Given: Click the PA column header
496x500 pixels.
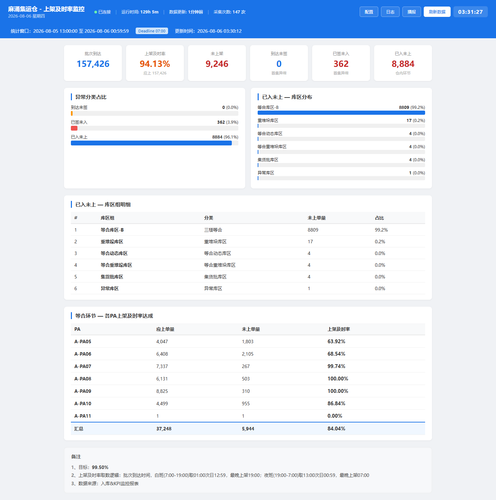Looking at the screenshot, I should click(77, 329).
